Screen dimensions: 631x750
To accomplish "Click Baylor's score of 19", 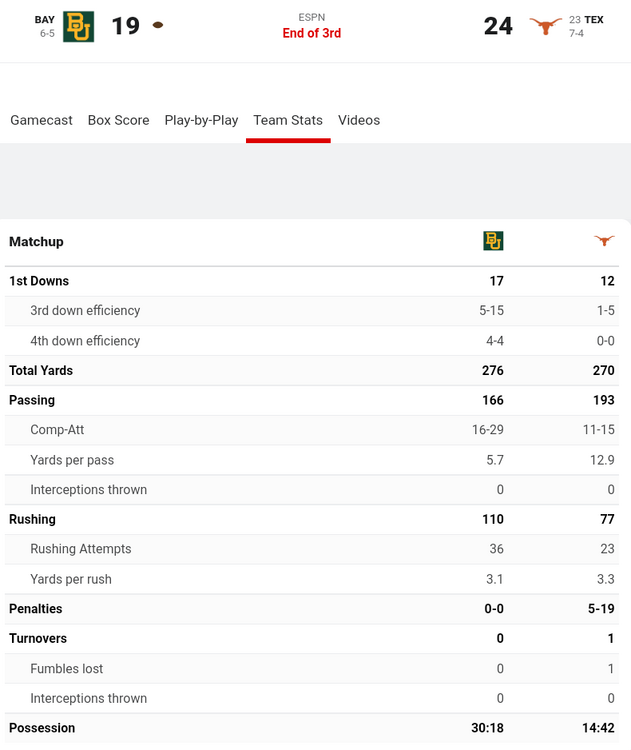I will (x=125, y=26).
